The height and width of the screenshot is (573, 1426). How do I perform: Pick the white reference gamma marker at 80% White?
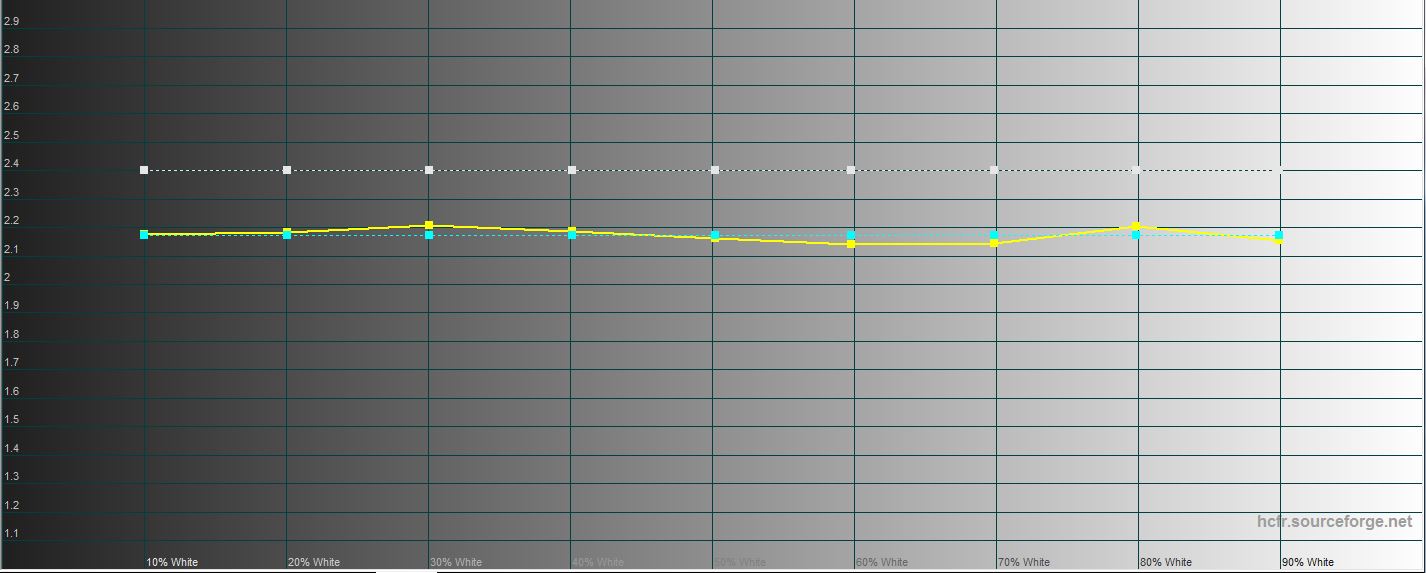(1136, 170)
